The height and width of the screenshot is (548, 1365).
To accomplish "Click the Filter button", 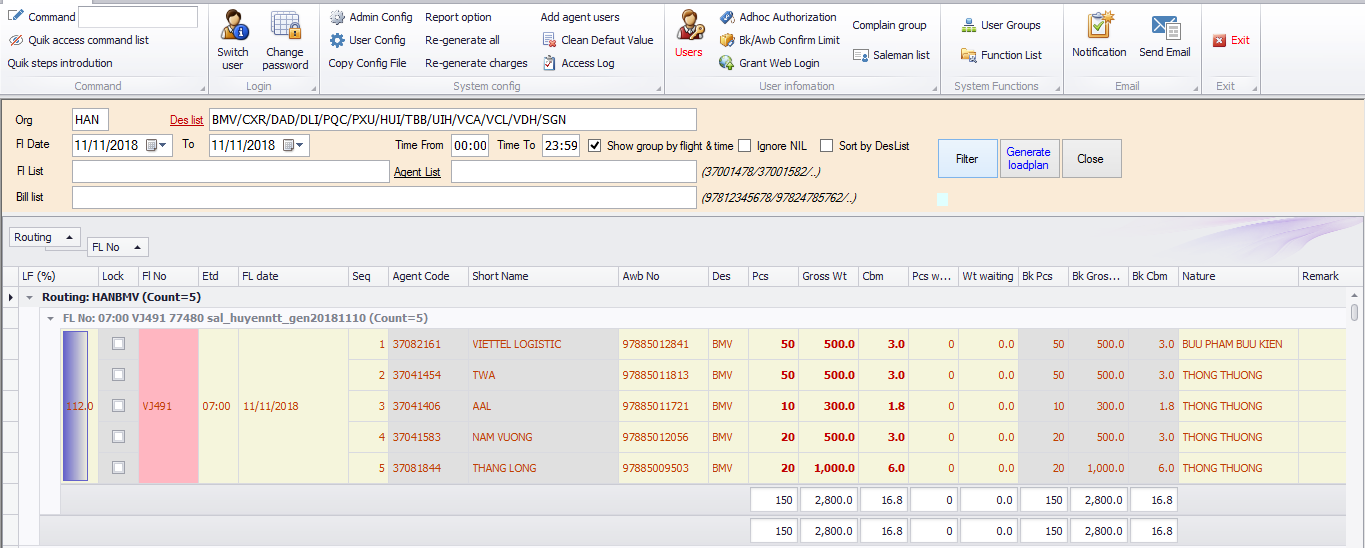I will [x=967, y=159].
